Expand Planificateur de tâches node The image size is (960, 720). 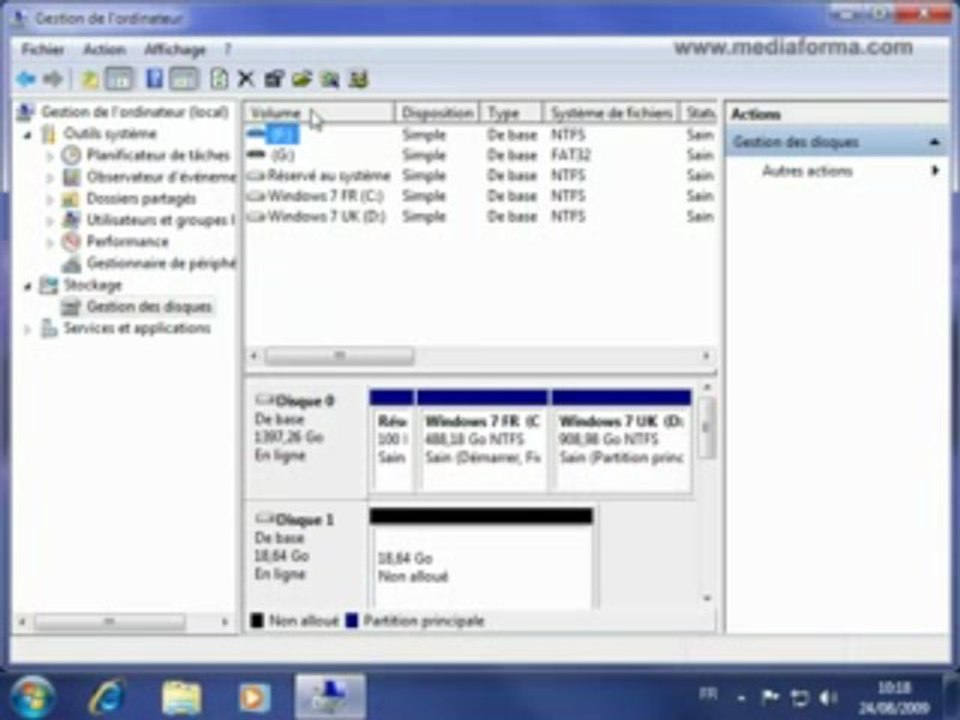click(50, 156)
